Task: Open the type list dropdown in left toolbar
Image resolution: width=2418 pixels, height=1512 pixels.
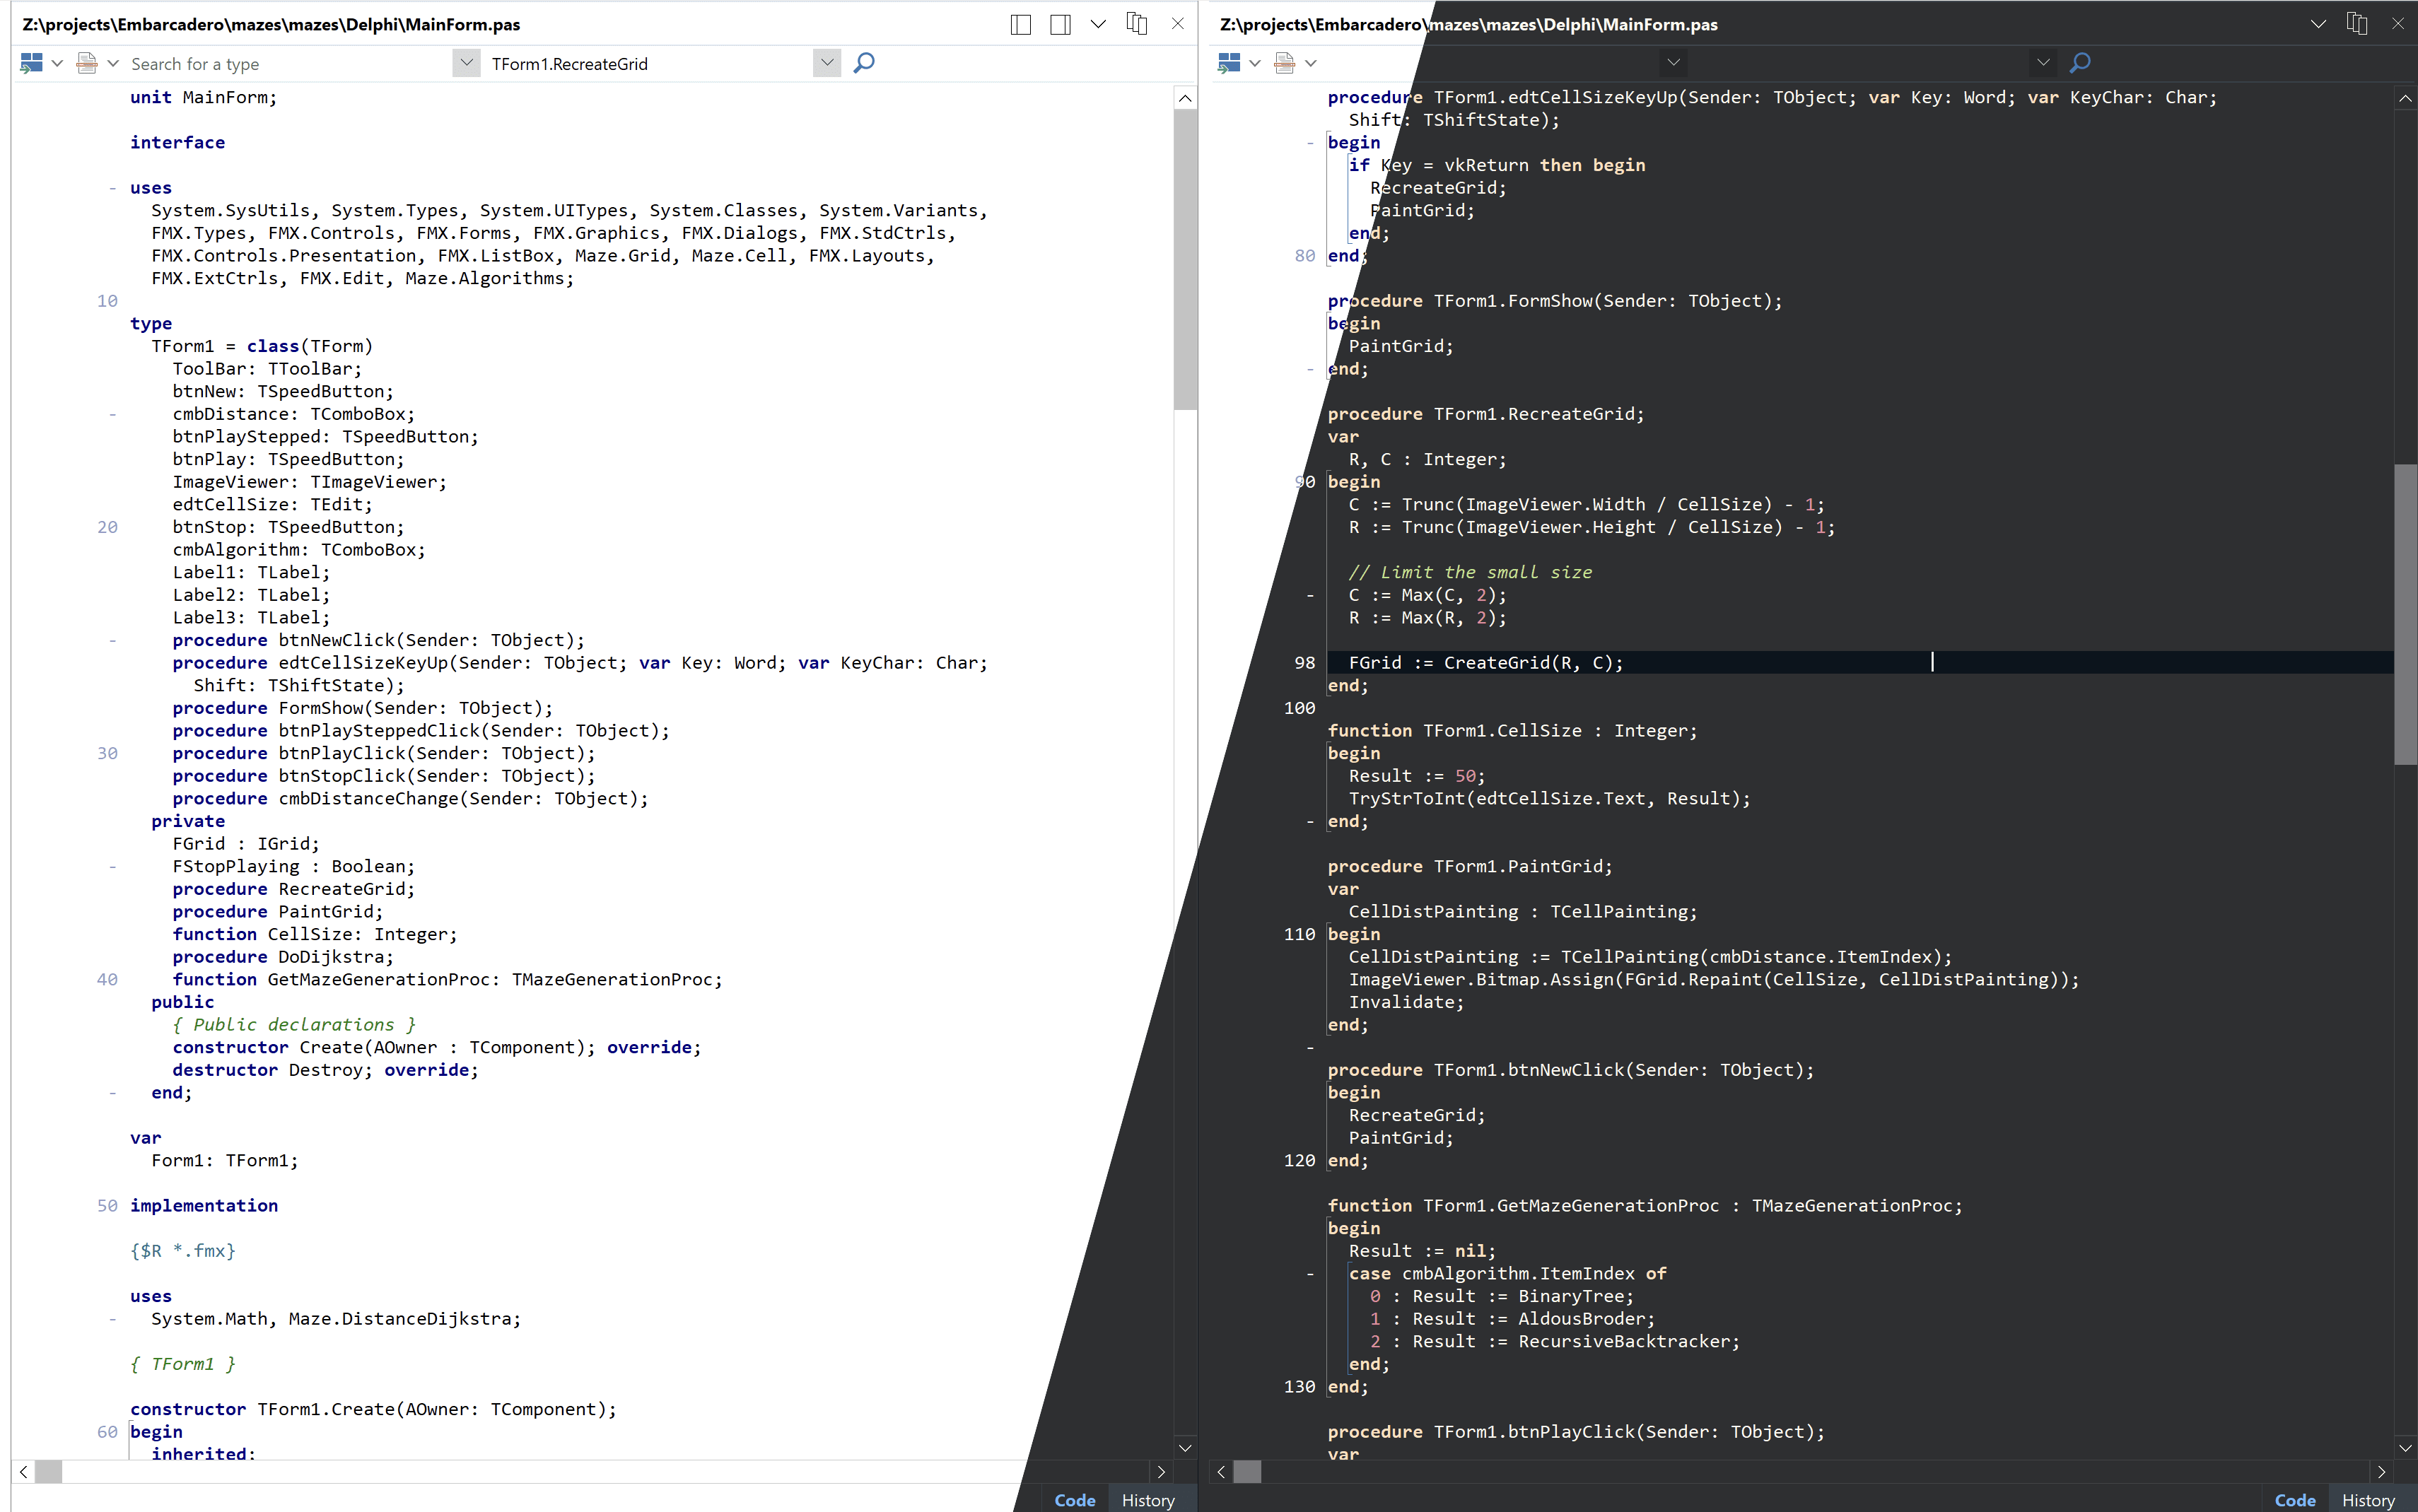Action: [x=466, y=63]
